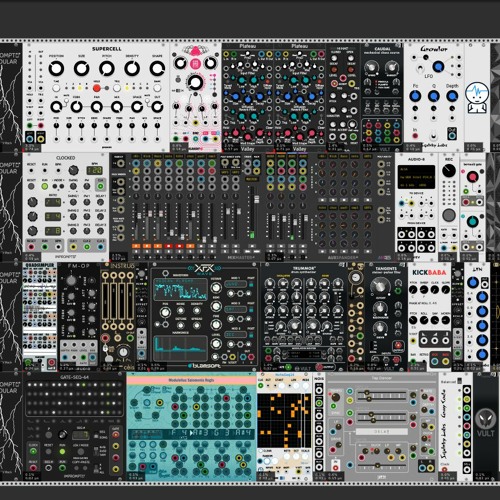Click Supercell's DENSITY knob
The image size is (500, 500).
click(132, 68)
